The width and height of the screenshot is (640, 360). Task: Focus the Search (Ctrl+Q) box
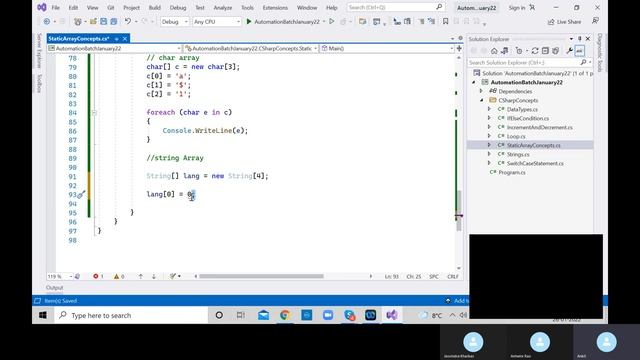395,7
